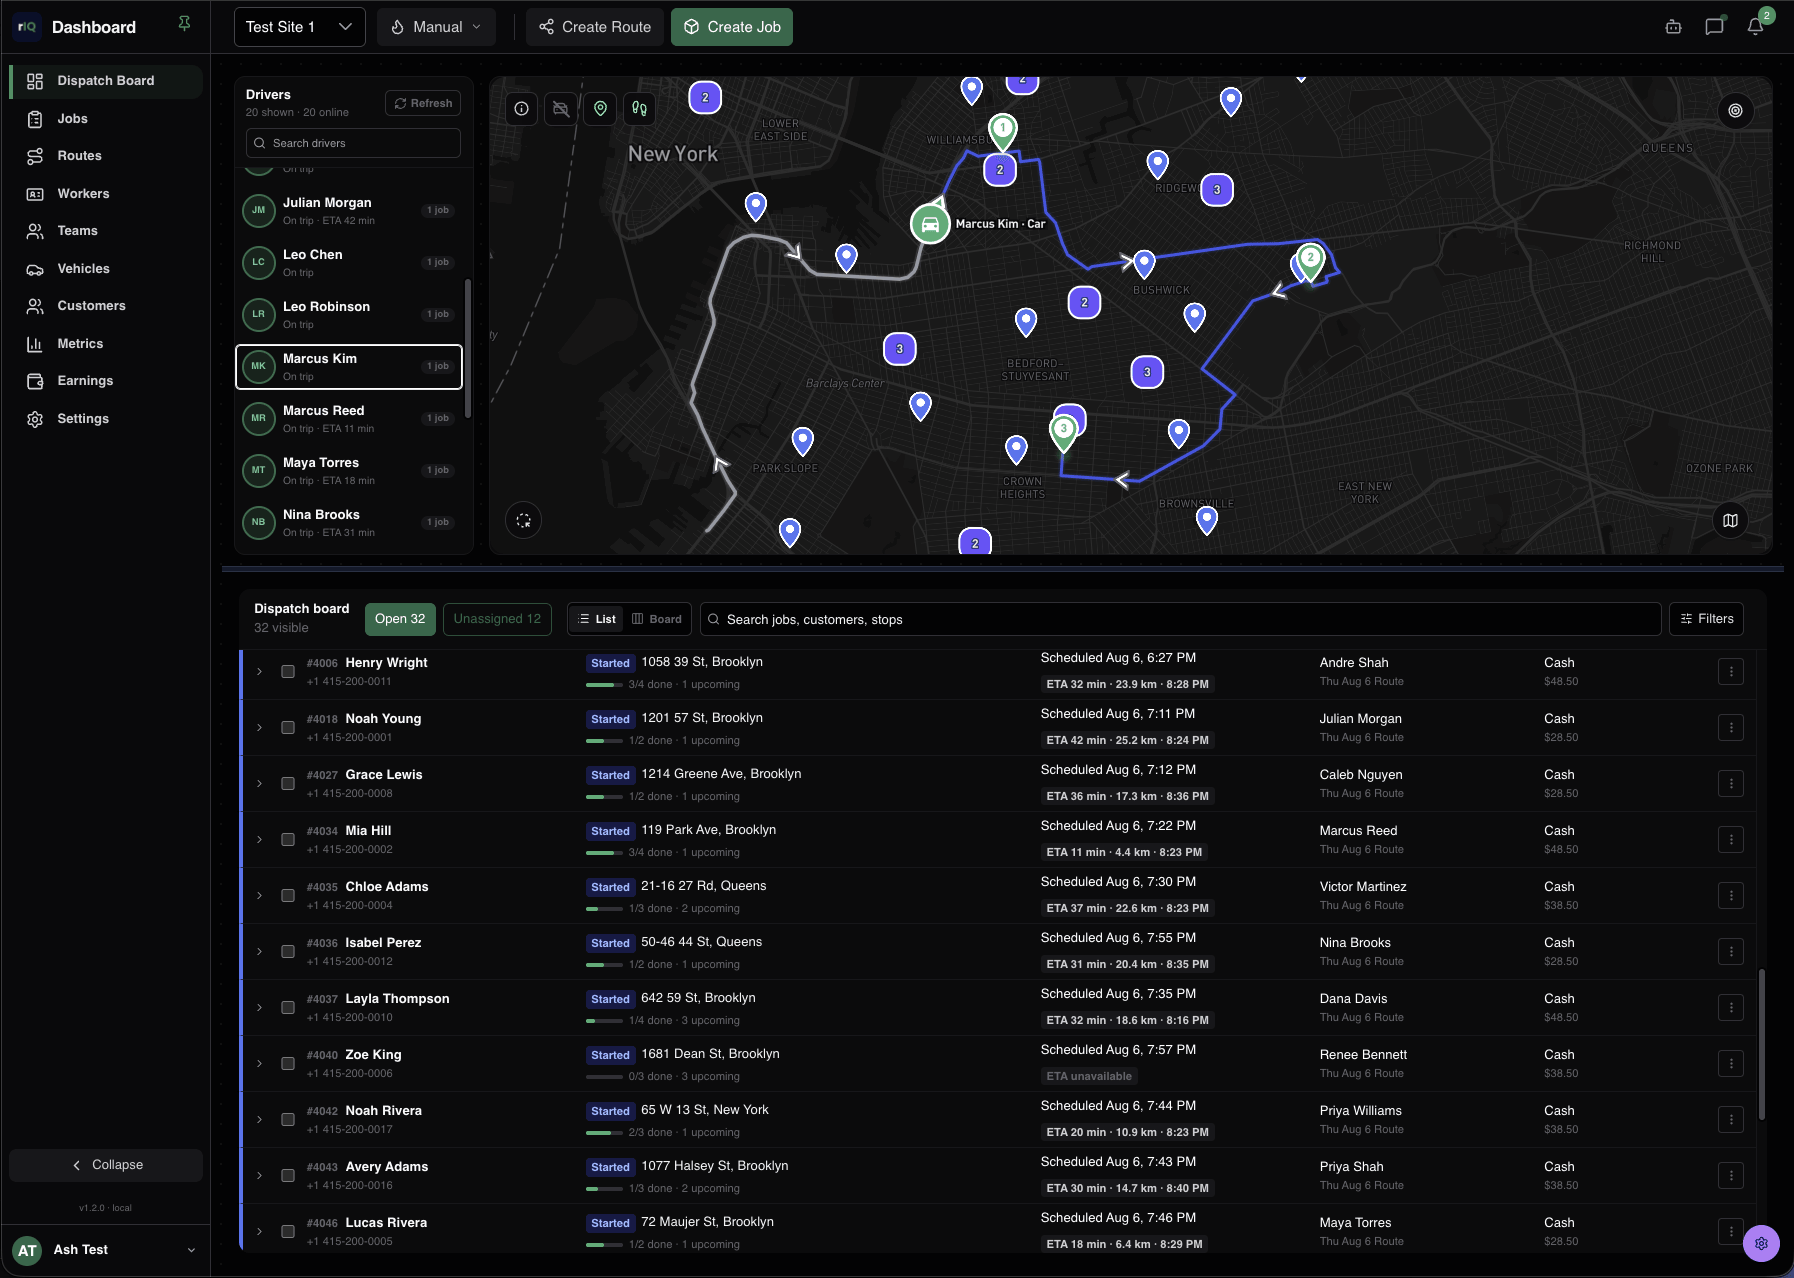Open Workers in the sidebar

pyautogui.click(x=106, y=194)
